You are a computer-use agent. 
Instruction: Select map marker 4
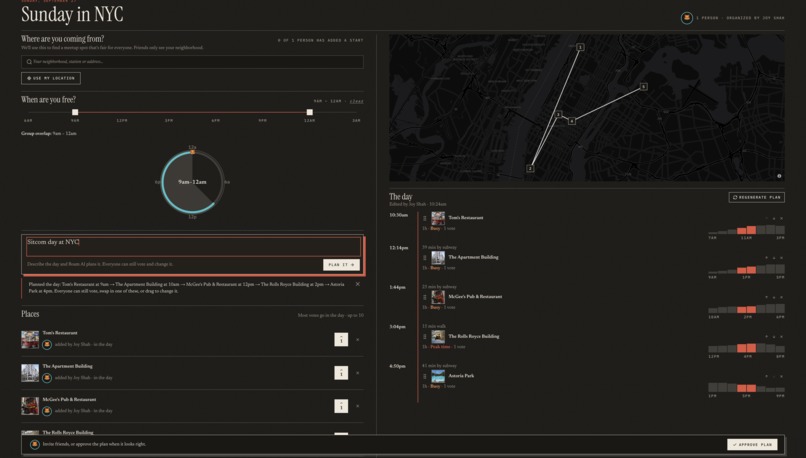(572, 121)
